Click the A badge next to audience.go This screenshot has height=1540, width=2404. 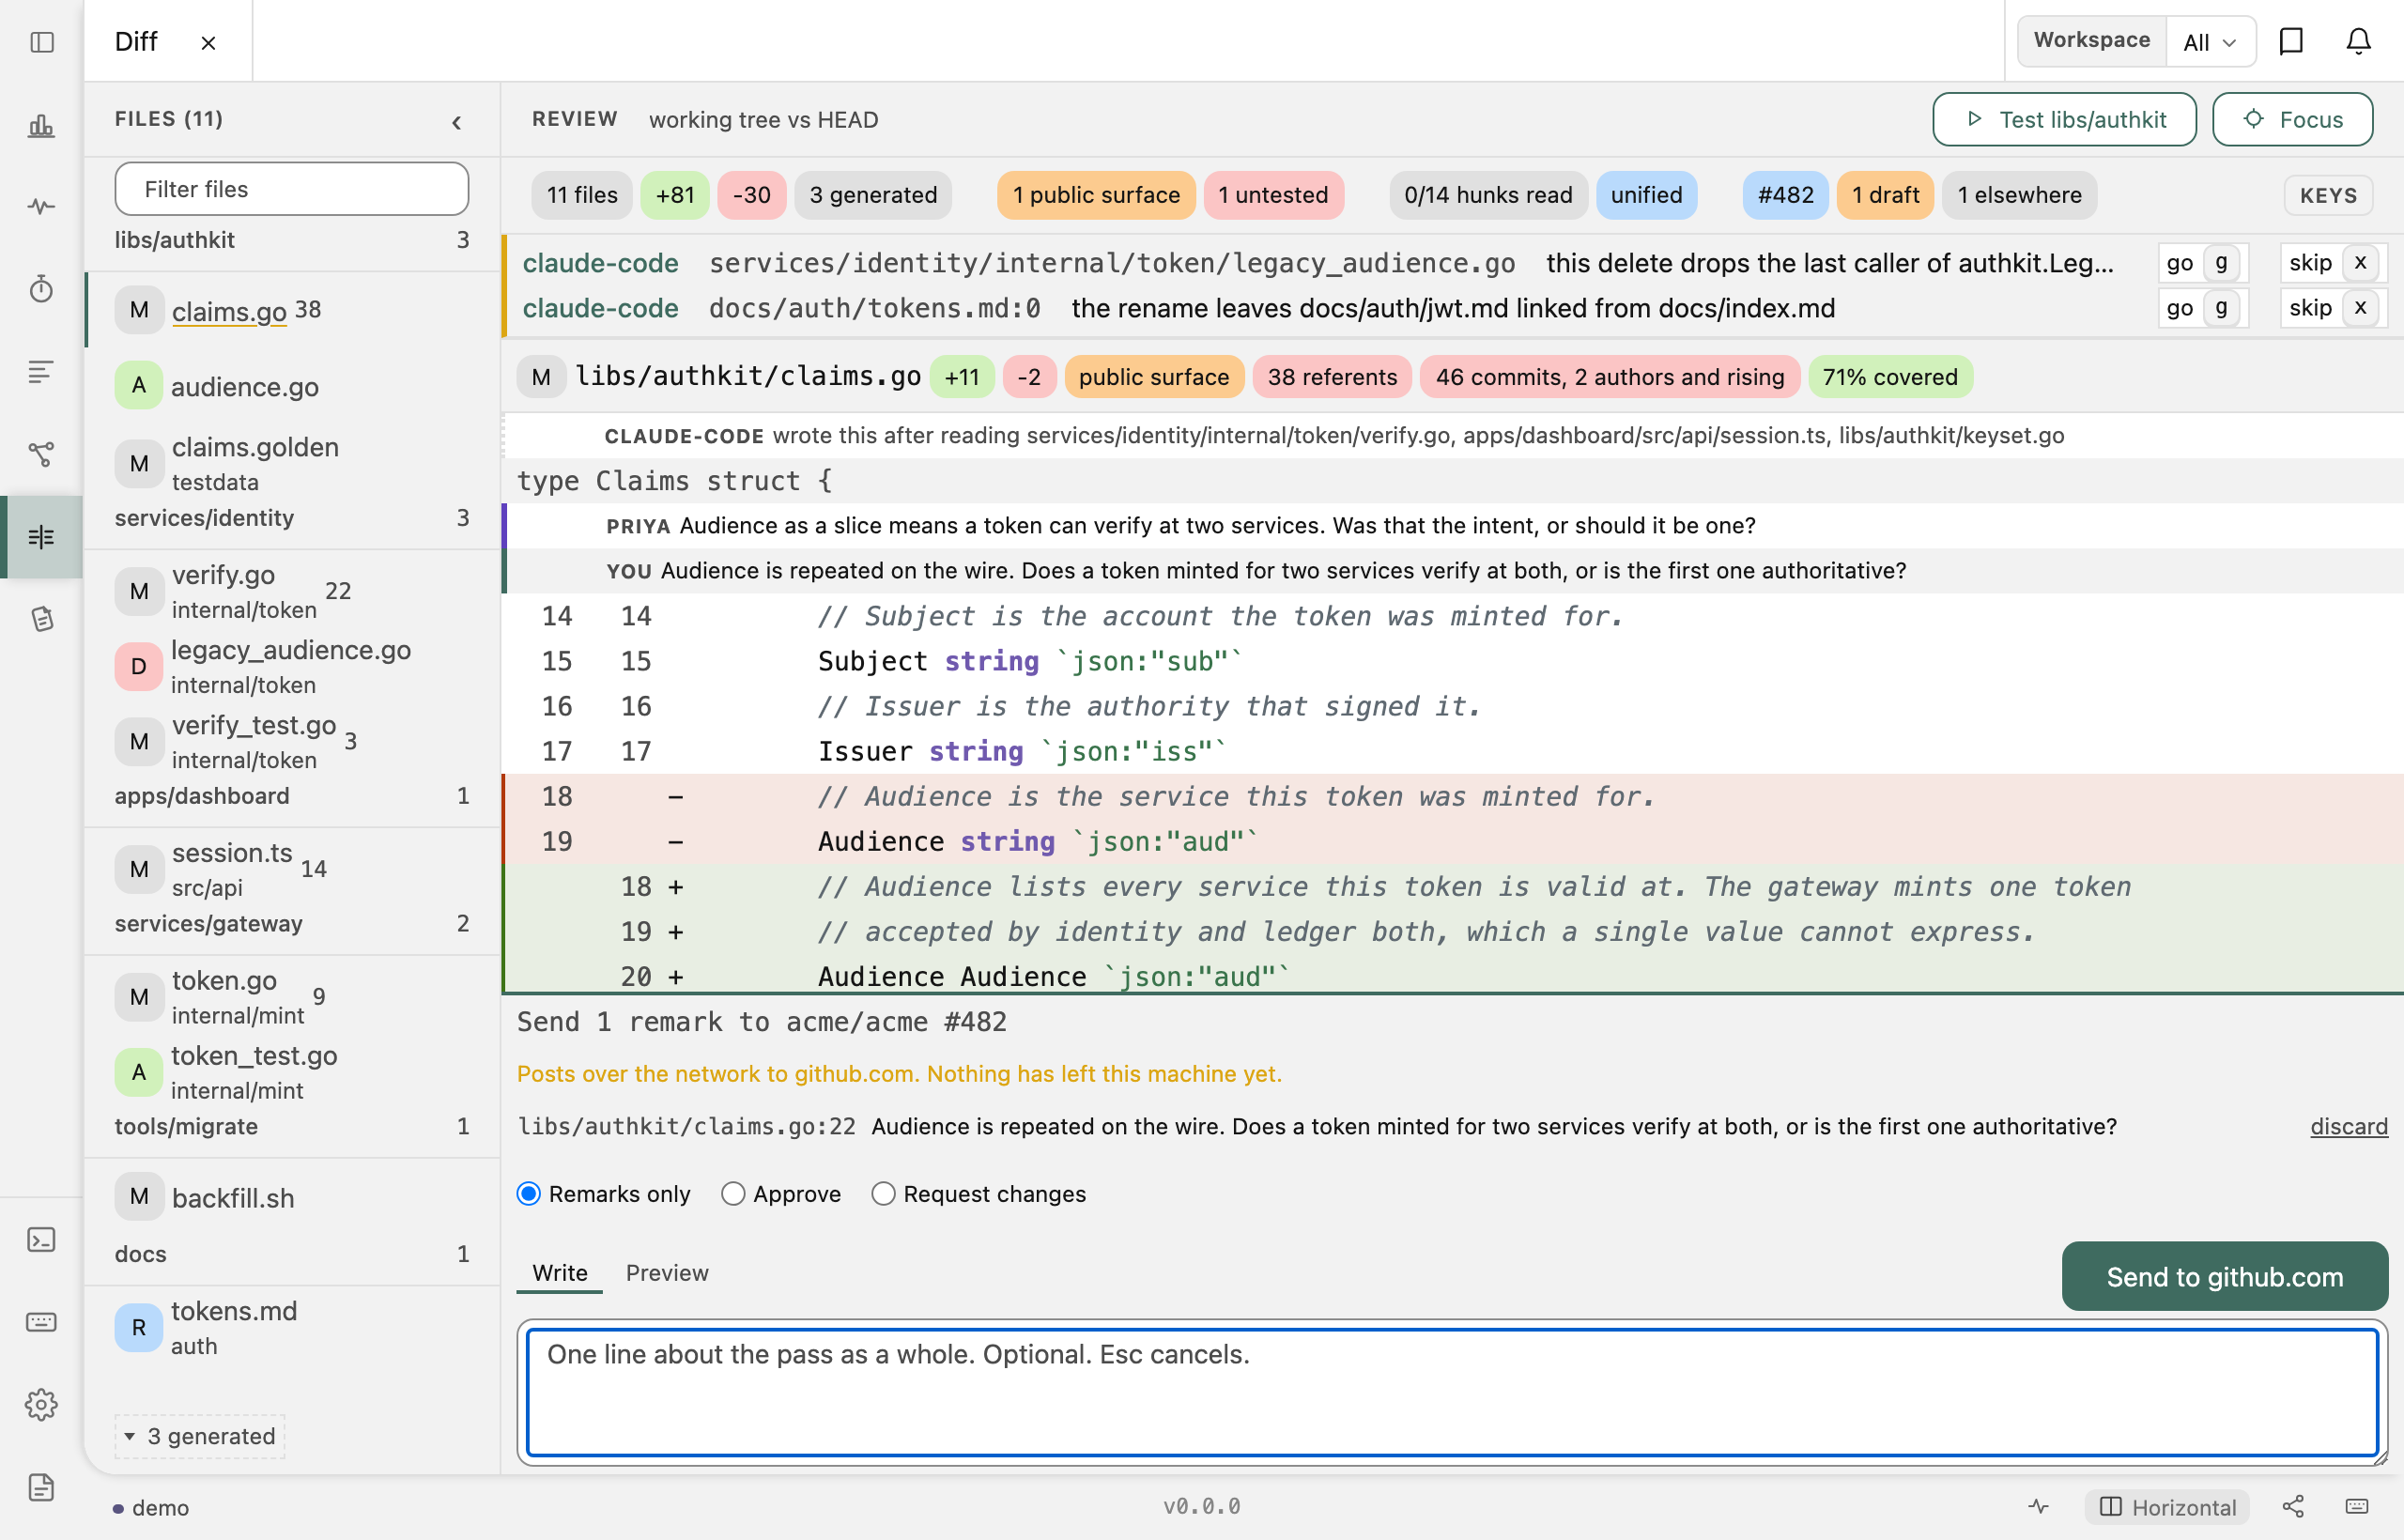(139, 386)
